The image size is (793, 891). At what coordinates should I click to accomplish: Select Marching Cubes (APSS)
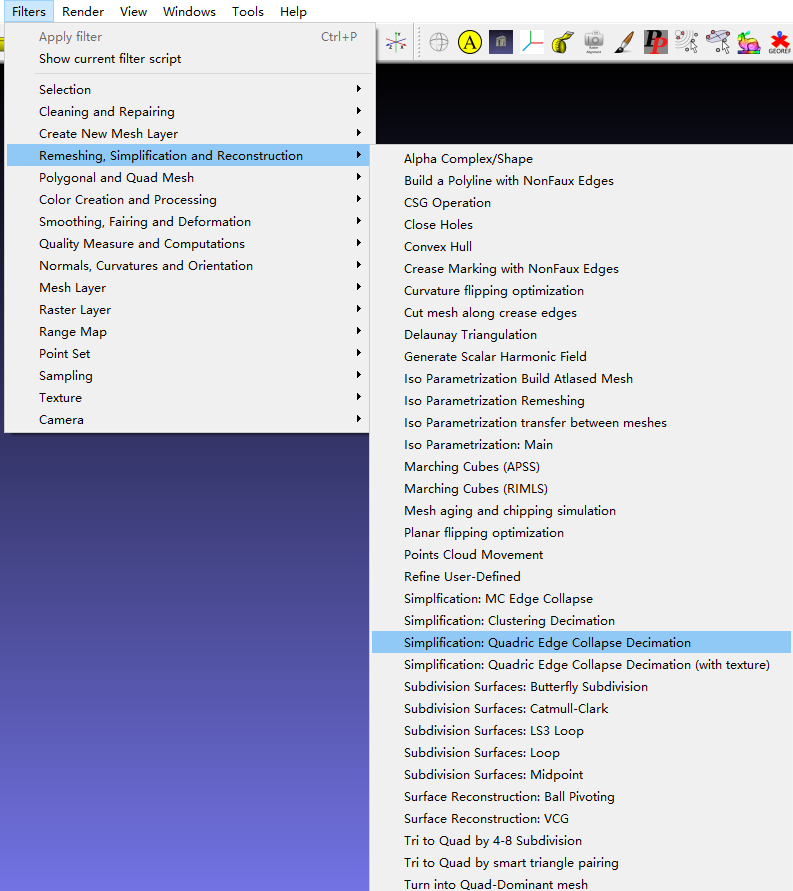click(x=582, y=467)
